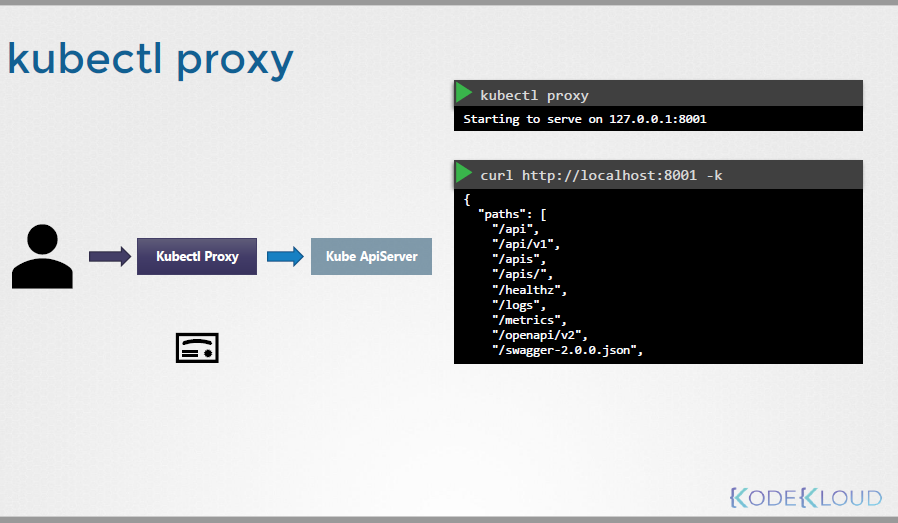The image size is (898, 523).
Task: Click the '"paths": [' line
Action: (x=512, y=214)
